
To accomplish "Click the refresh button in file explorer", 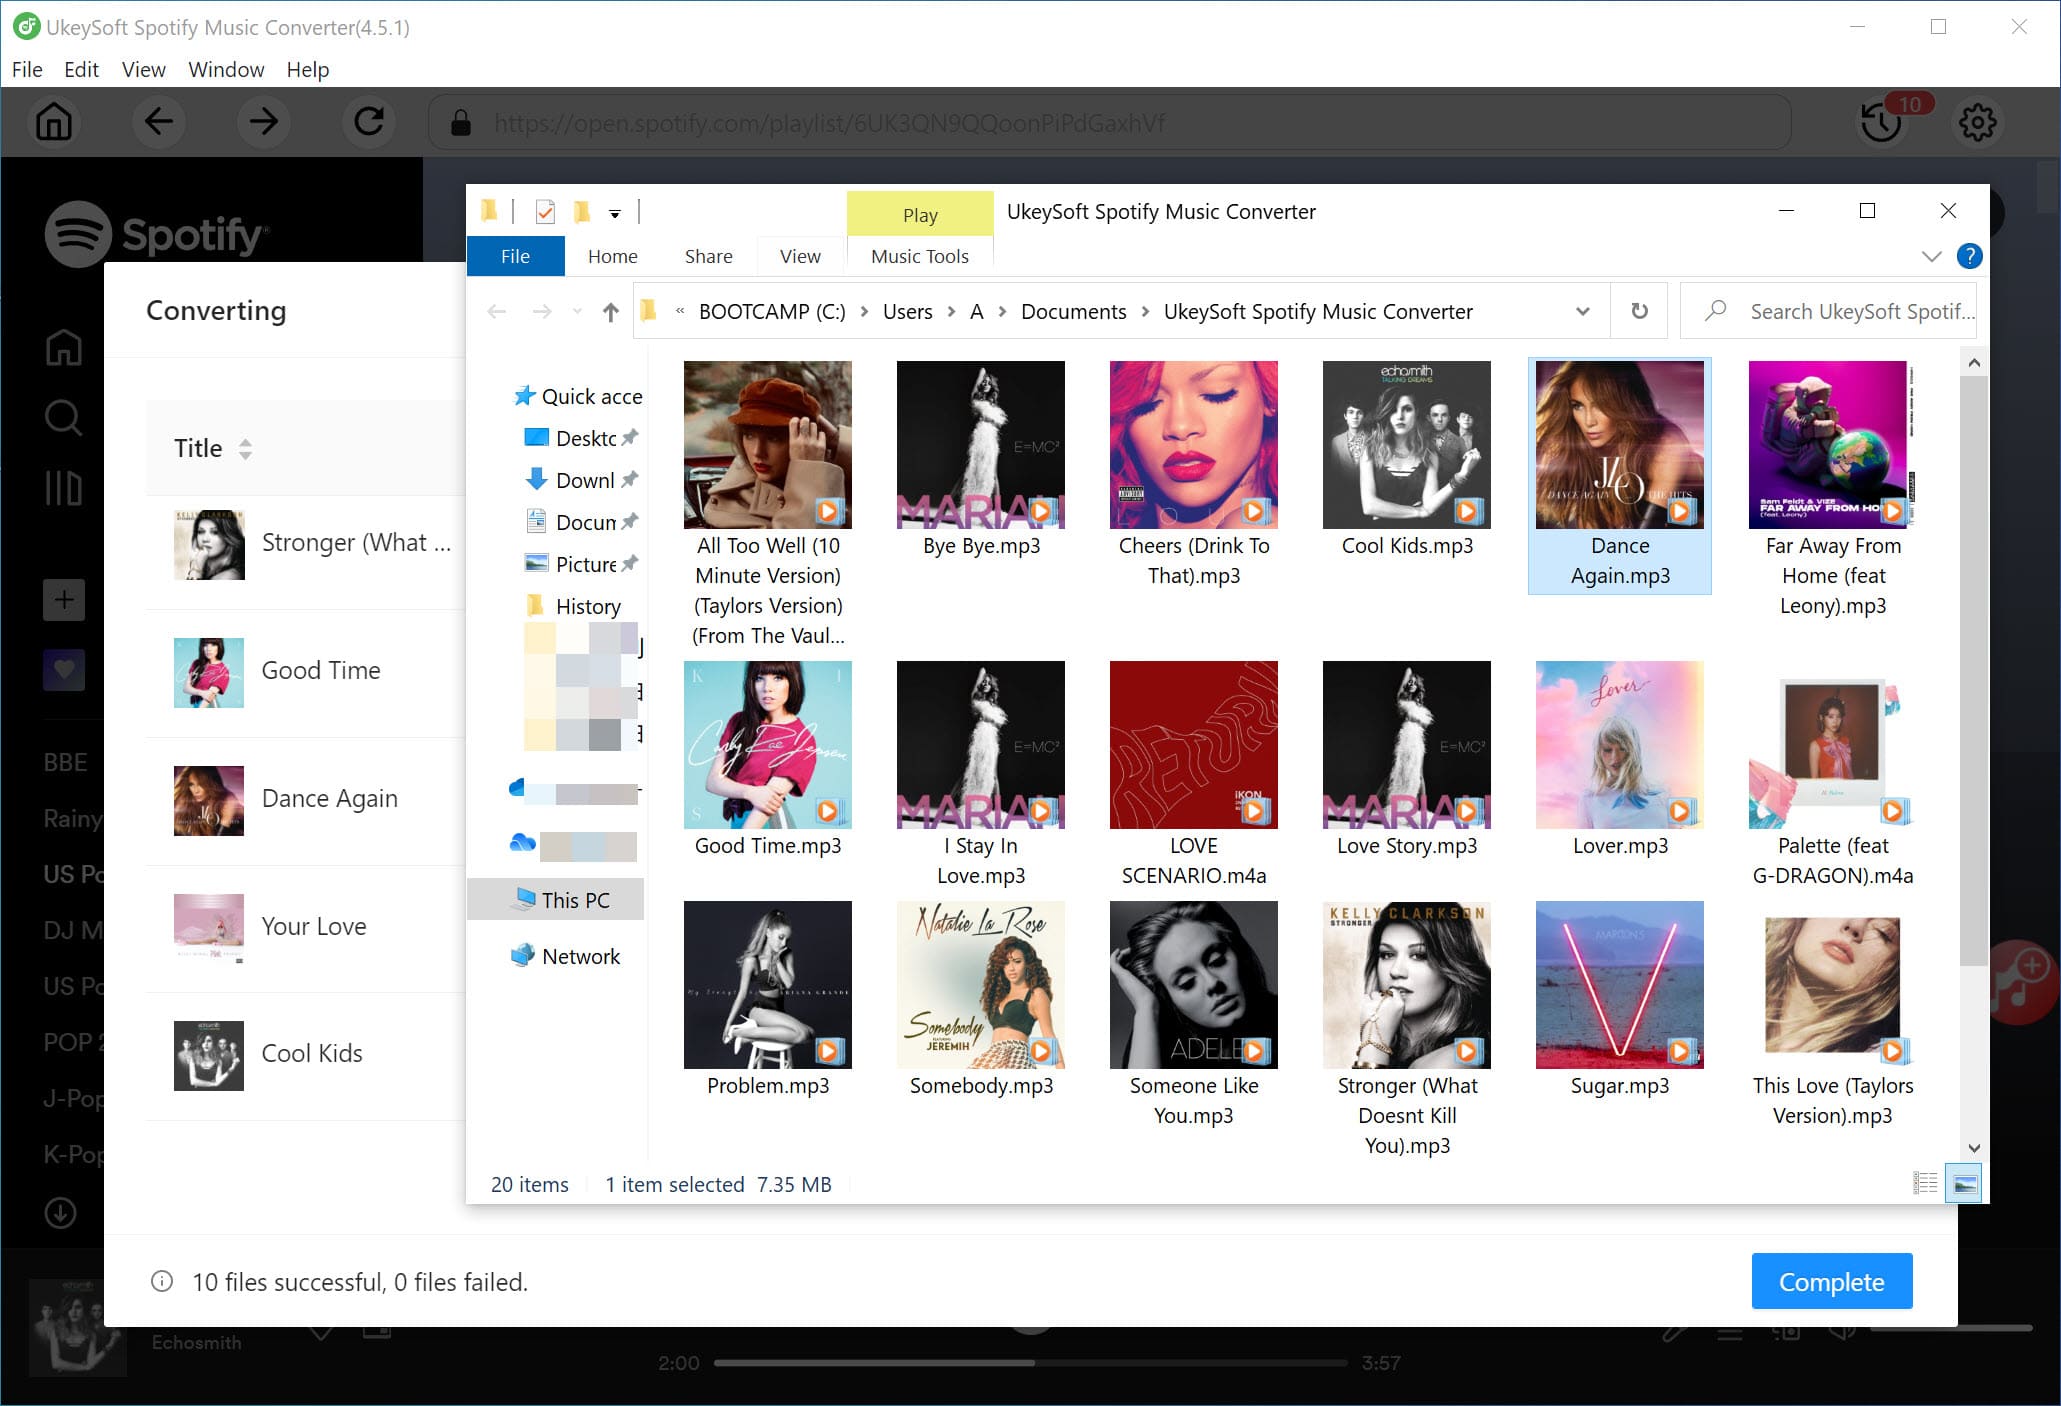I will coord(1640,310).
